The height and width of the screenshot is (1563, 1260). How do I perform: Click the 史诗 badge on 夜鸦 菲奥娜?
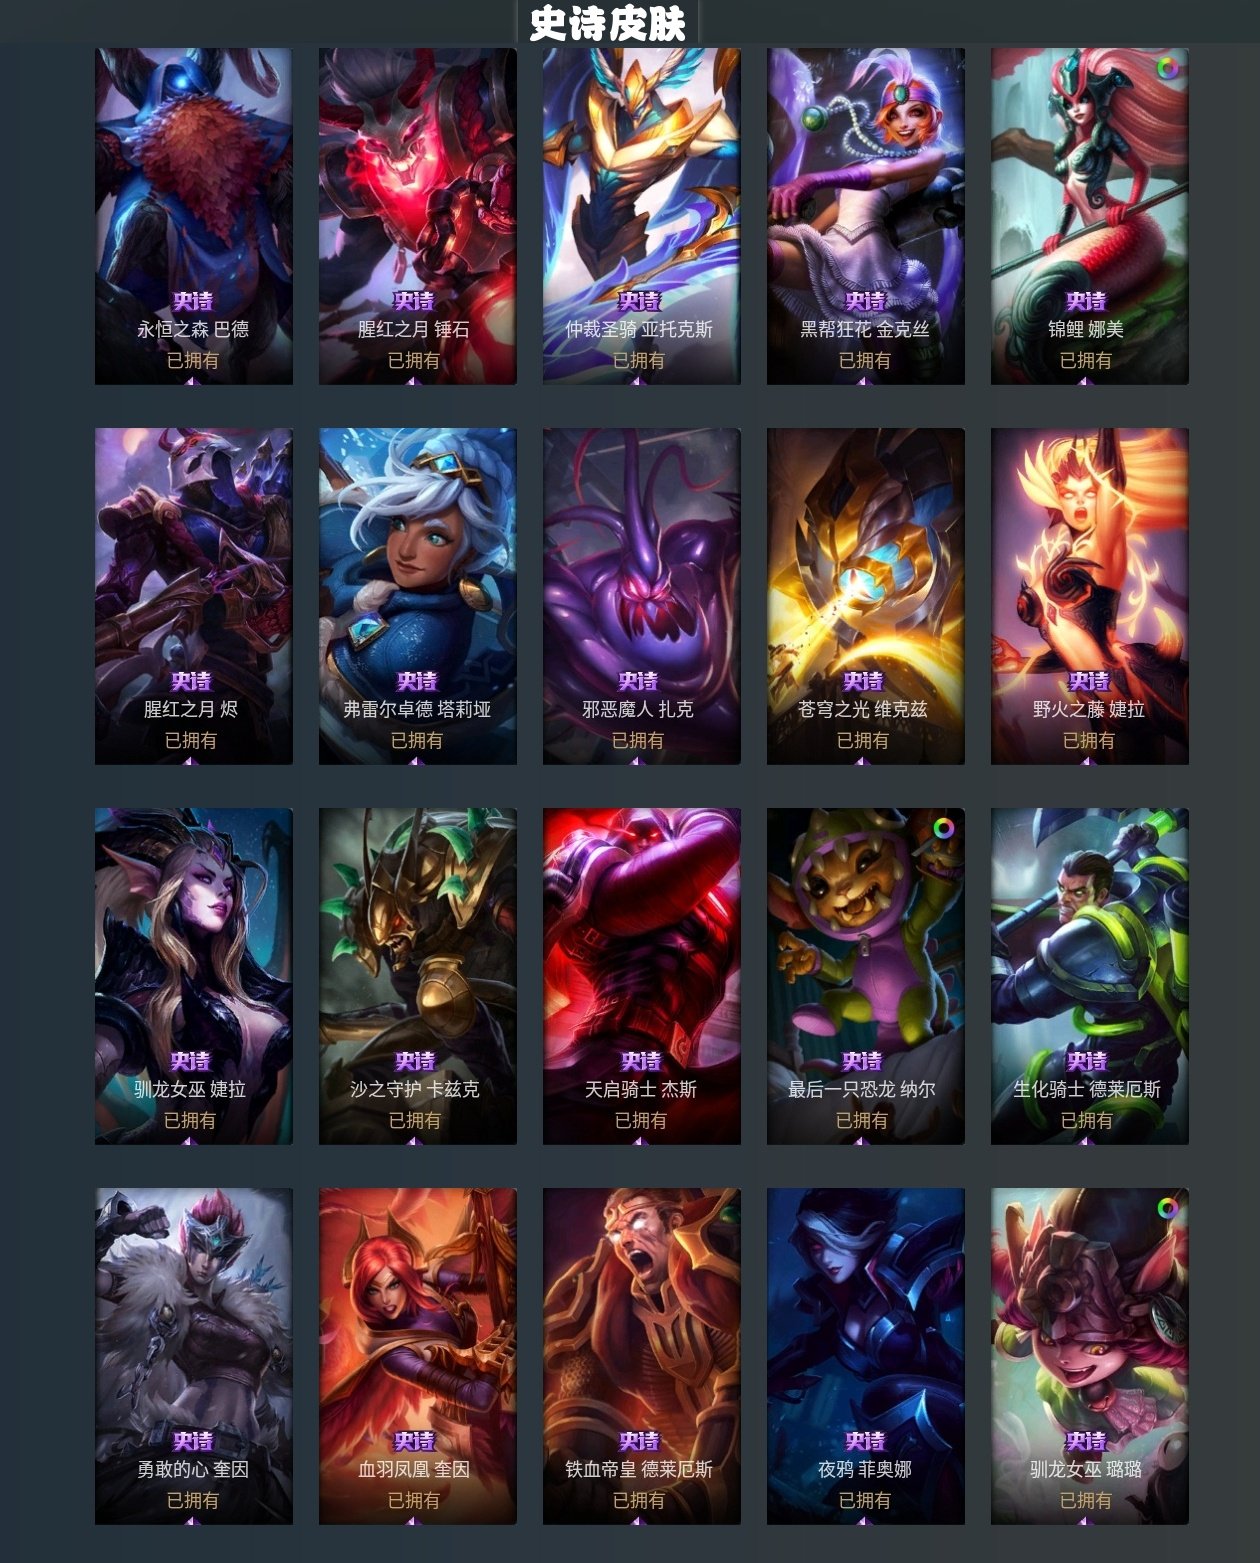865,1441
